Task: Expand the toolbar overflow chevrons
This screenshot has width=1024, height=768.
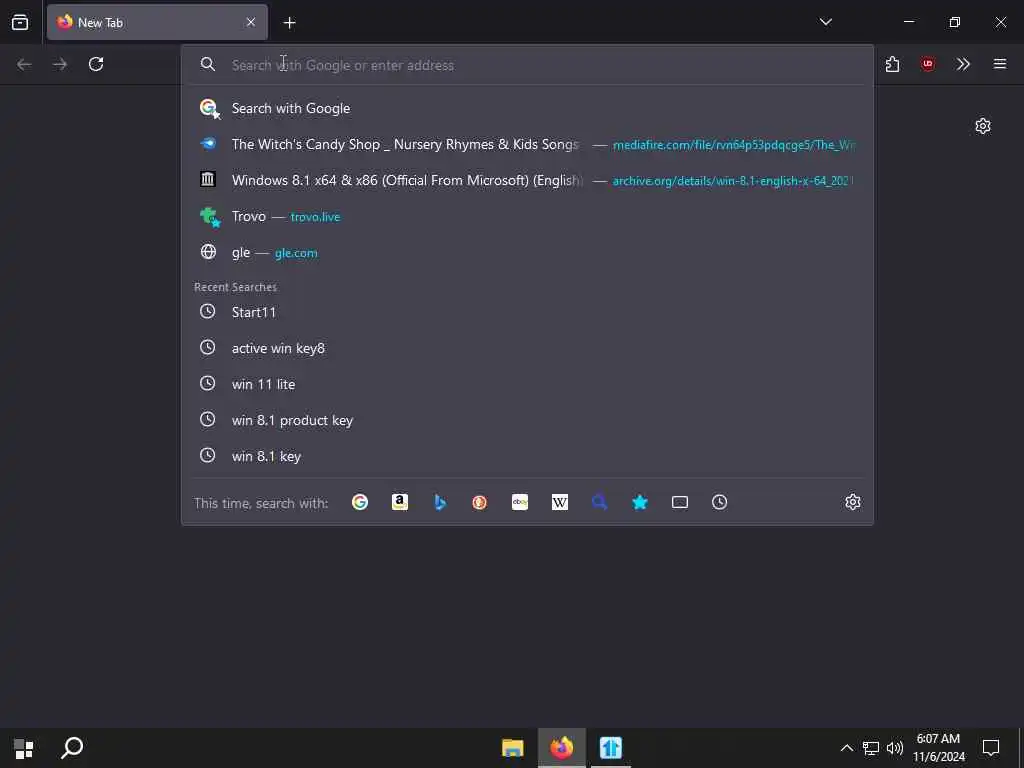Action: coord(963,64)
